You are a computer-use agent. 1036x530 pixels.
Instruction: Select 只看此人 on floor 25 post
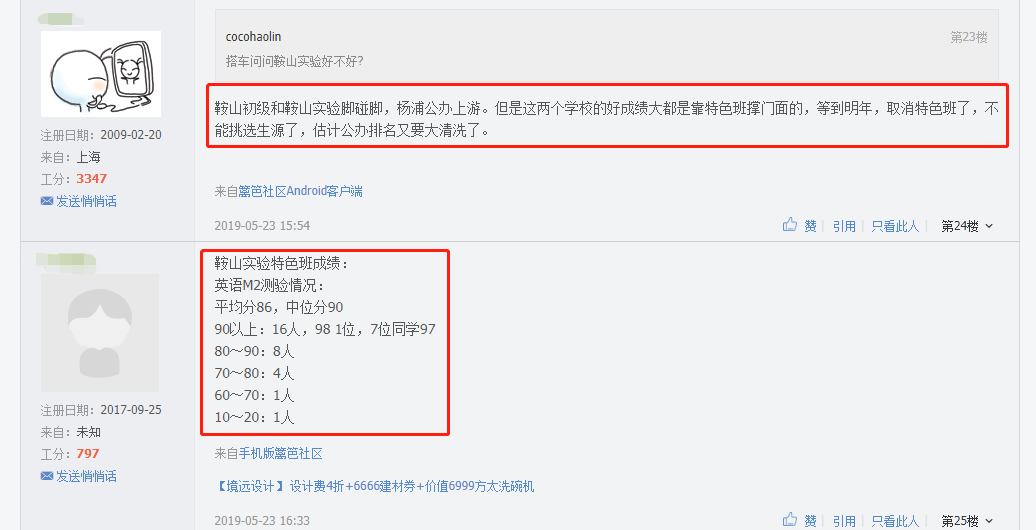point(895,521)
